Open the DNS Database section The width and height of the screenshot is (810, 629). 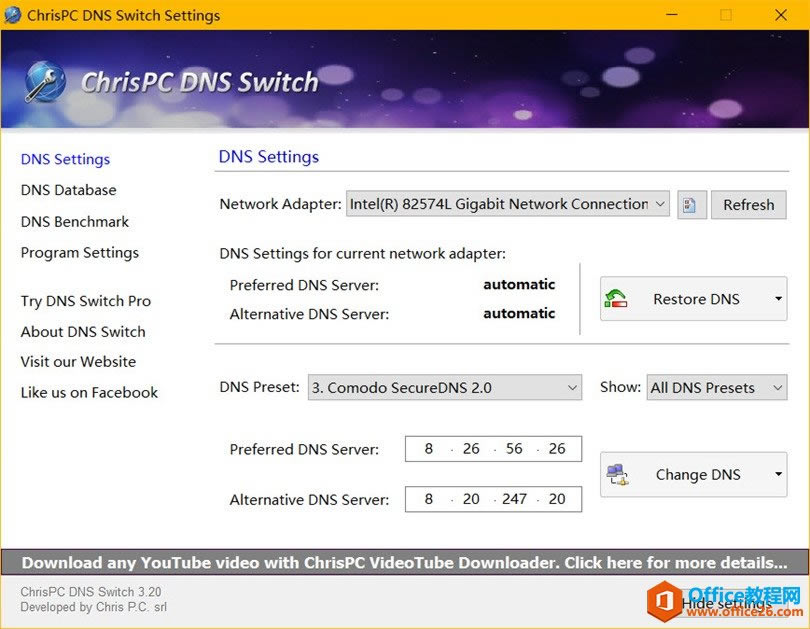[x=68, y=190]
